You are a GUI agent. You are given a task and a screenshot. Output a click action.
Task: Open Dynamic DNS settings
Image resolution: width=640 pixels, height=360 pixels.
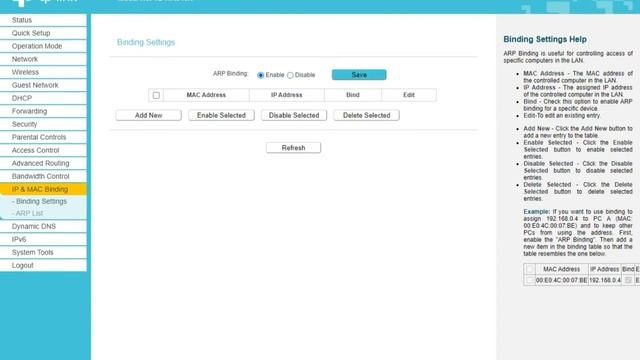point(43,227)
